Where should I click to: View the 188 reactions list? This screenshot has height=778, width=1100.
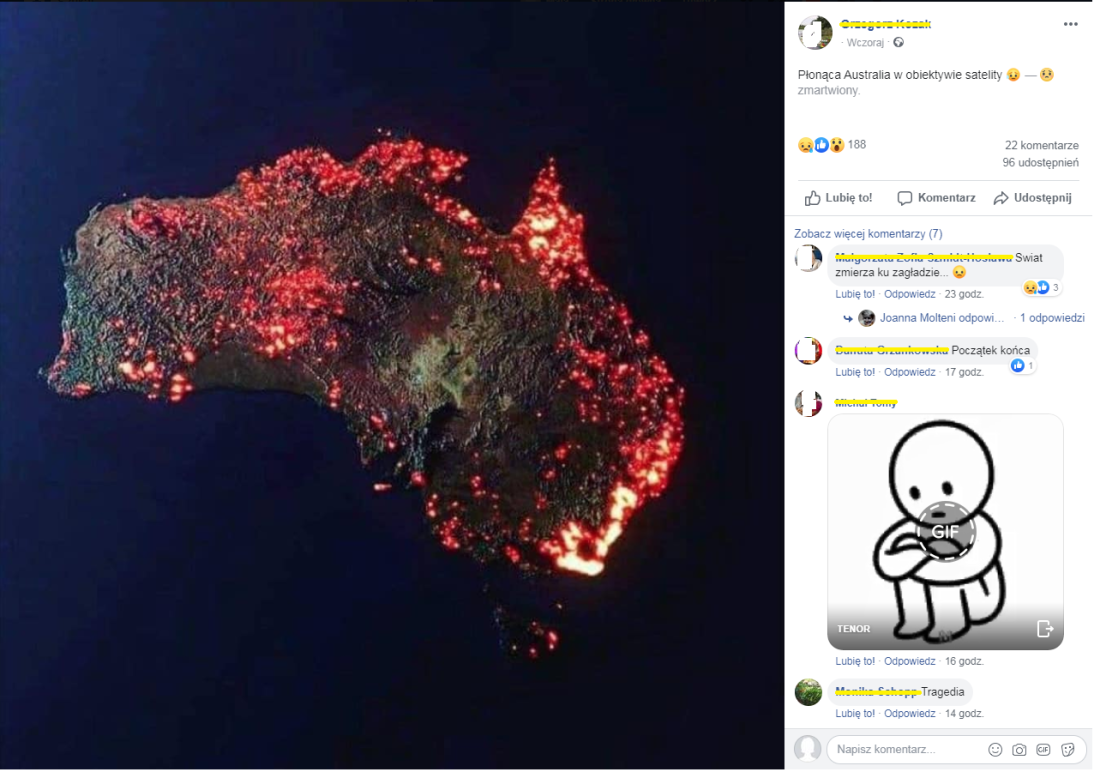[x=832, y=145]
